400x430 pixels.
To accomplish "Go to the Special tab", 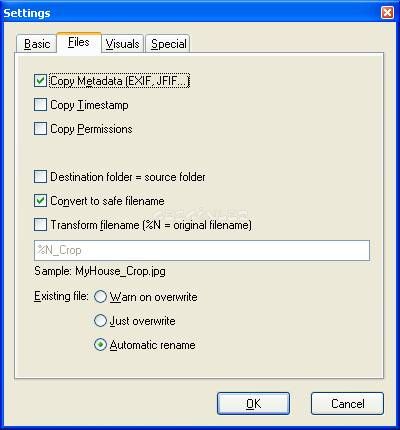I will (x=168, y=44).
